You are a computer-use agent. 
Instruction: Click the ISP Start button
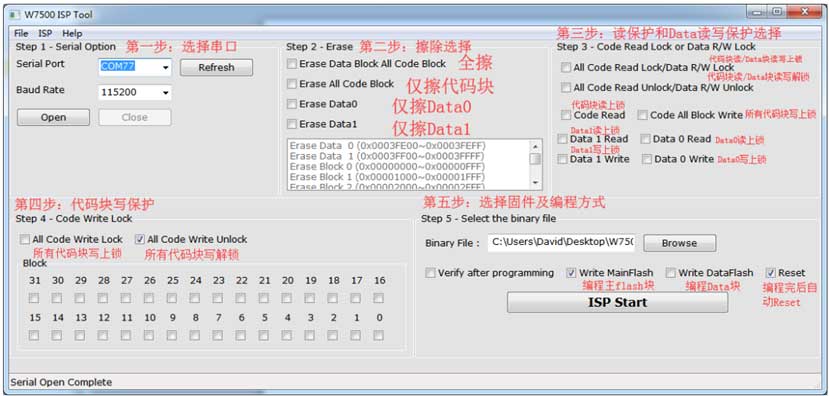coord(617,302)
